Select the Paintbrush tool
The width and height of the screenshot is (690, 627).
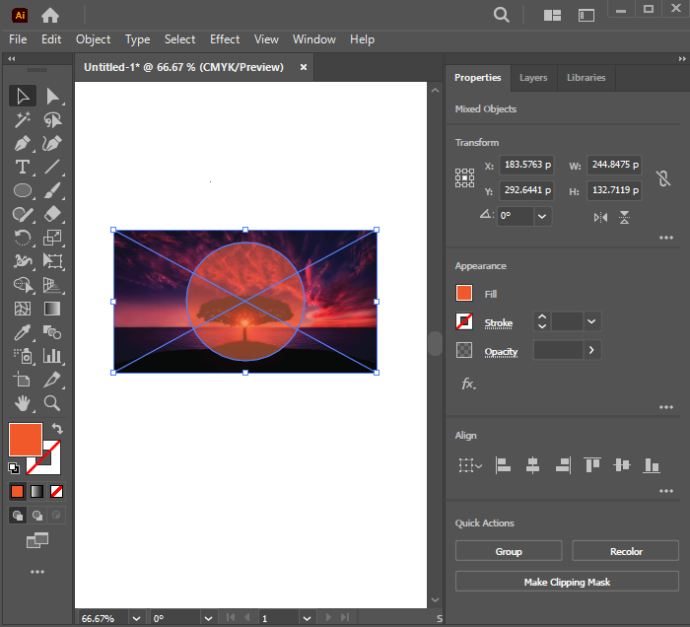coord(52,191)
